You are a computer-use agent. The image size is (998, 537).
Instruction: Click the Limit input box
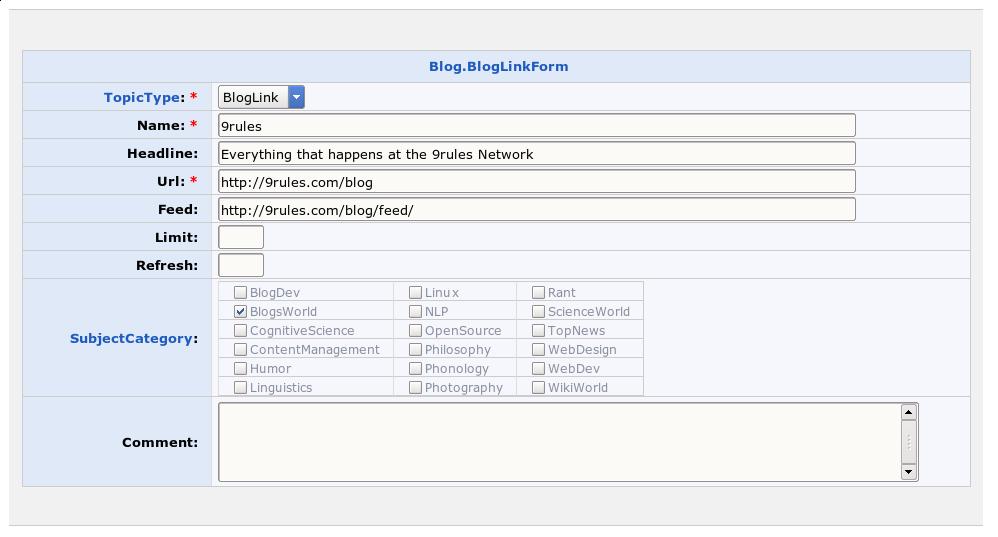[x=241, y=237]
